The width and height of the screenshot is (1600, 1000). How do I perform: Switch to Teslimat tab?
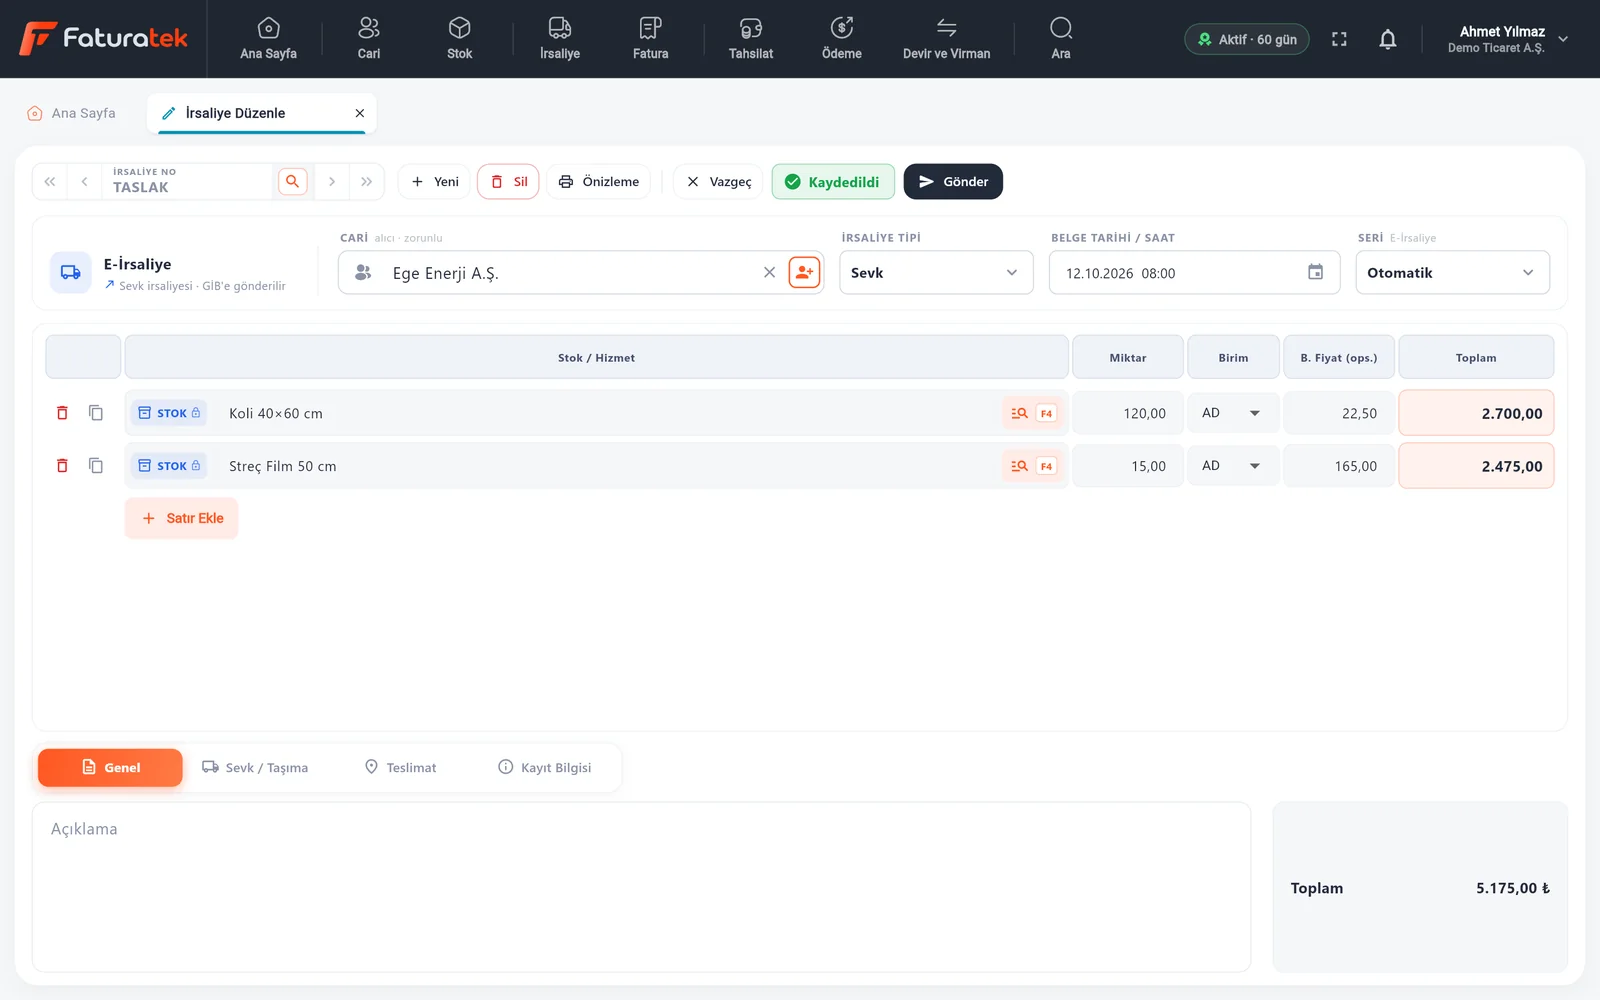(400, 767)
